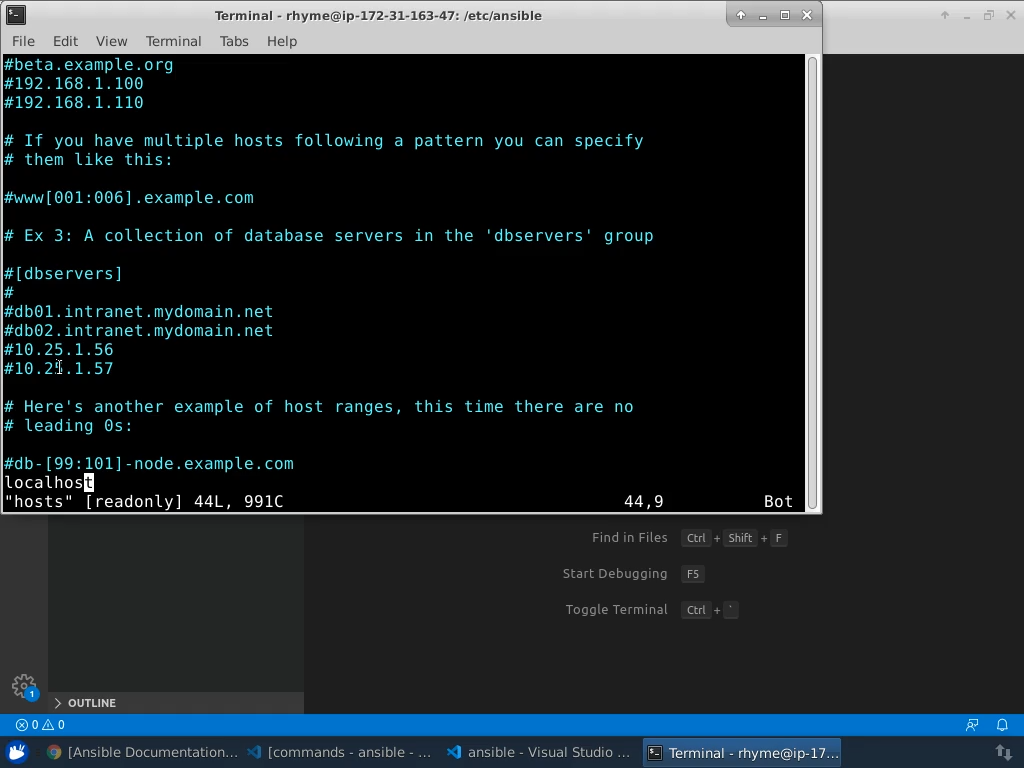Viewport: 1024px width, 768px height.
Task: Open the Edit menu in Terminal
Action: [x=65, y=41]
